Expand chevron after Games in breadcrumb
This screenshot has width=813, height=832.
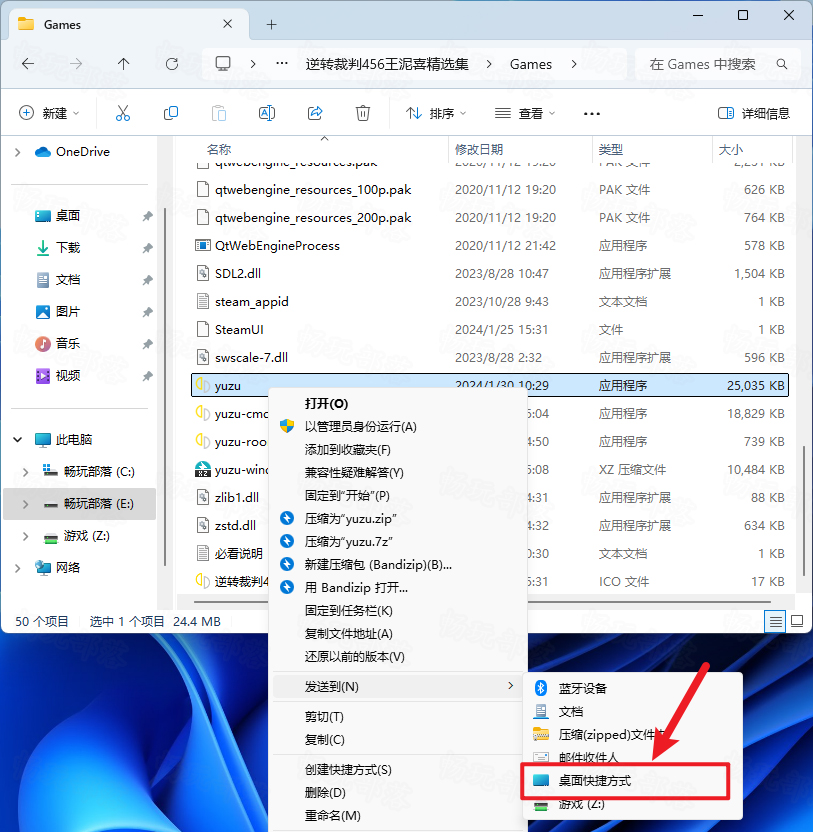click(574, 64)
